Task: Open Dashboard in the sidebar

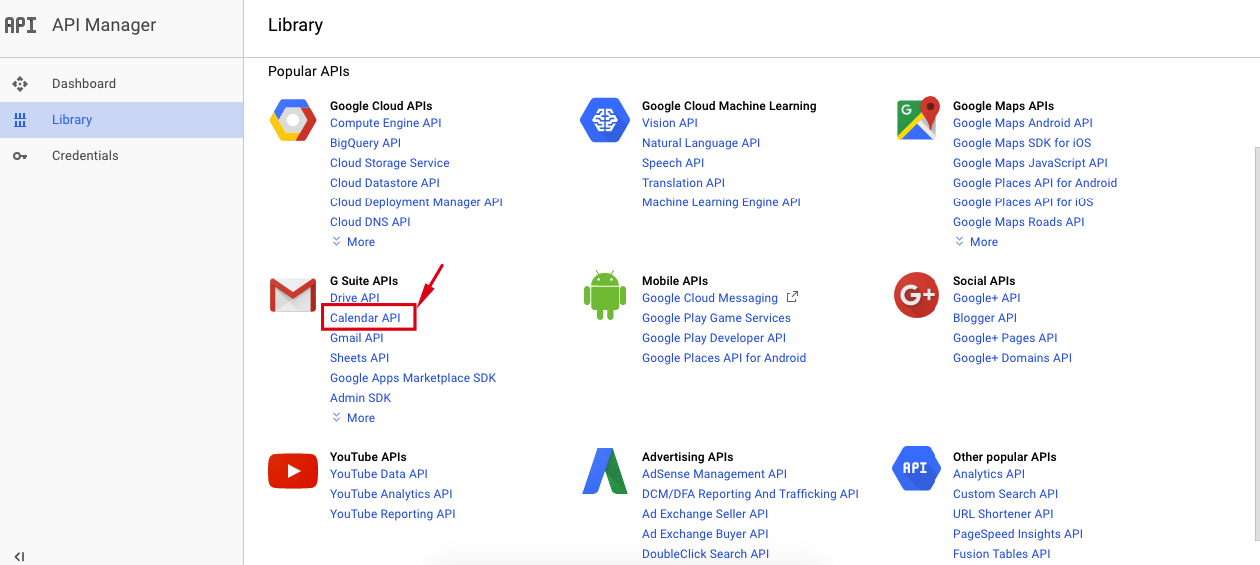Action: click(84, 84)
